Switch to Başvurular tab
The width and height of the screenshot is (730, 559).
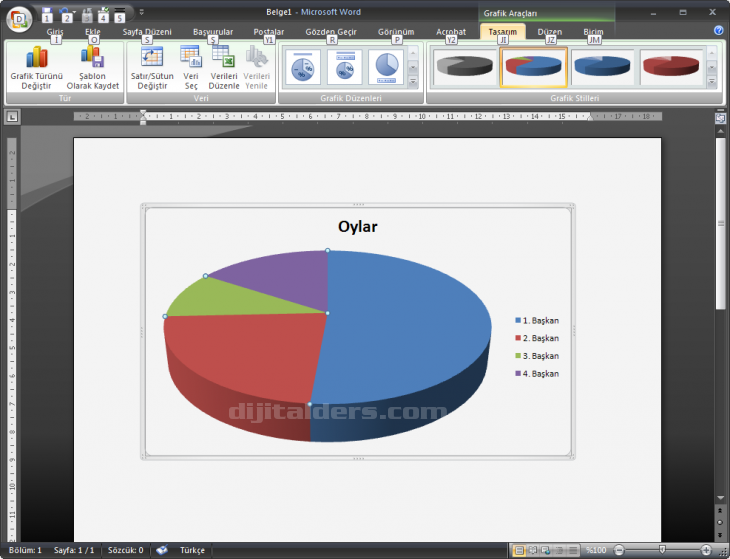point(213,32)
